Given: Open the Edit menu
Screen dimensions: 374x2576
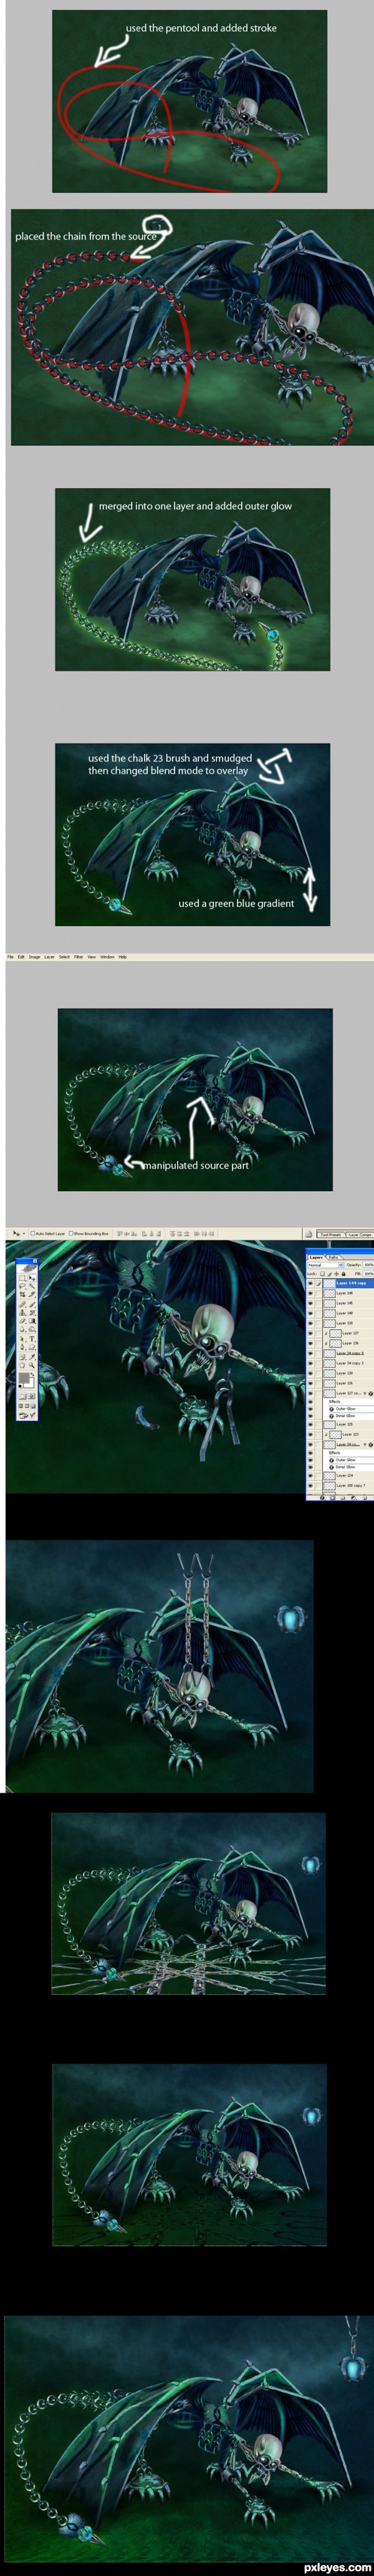Looking at the screenshot, I should point(21,957).
